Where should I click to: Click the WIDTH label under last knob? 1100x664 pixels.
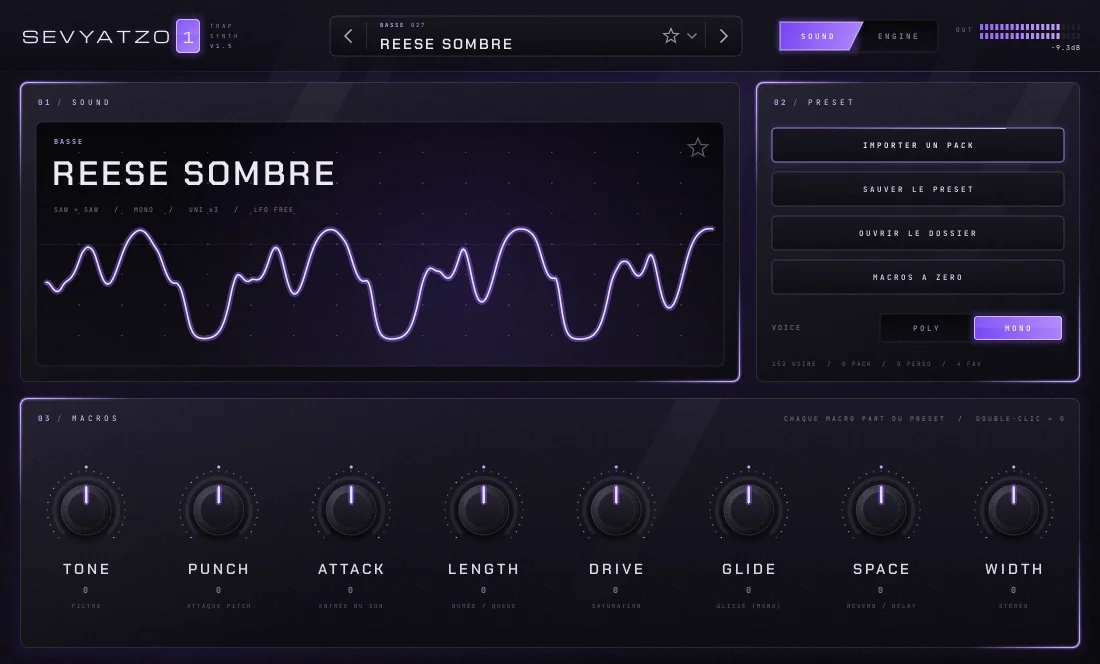coord(1014,569)
